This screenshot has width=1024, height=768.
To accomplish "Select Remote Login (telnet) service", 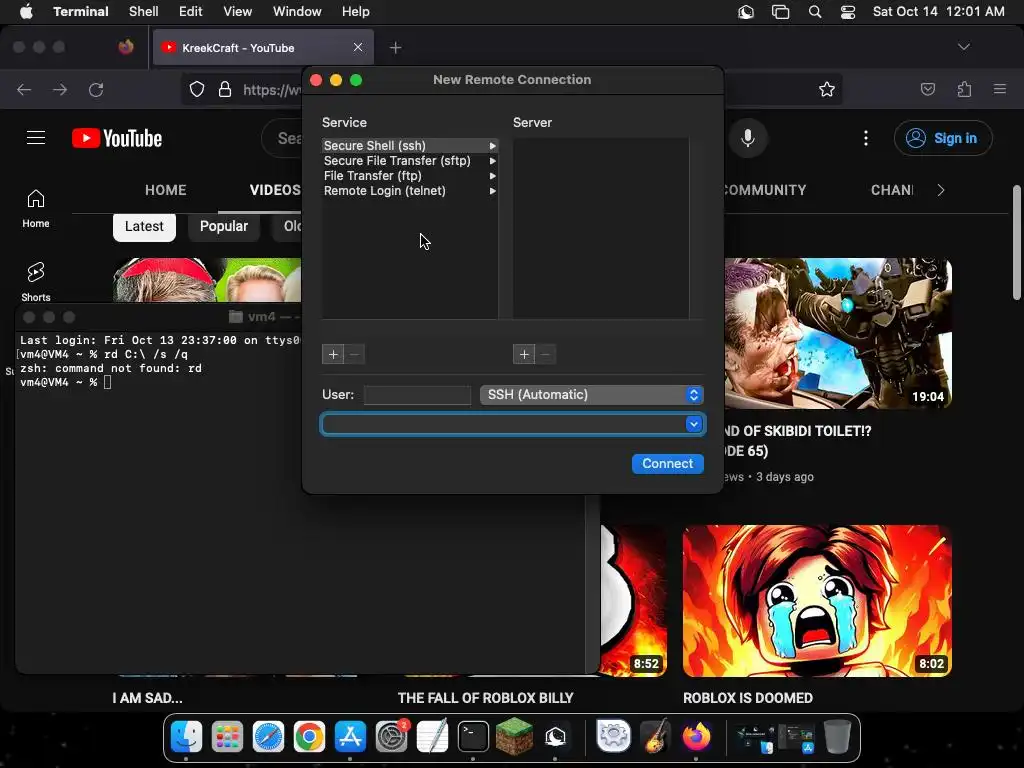I will (409, 191).
